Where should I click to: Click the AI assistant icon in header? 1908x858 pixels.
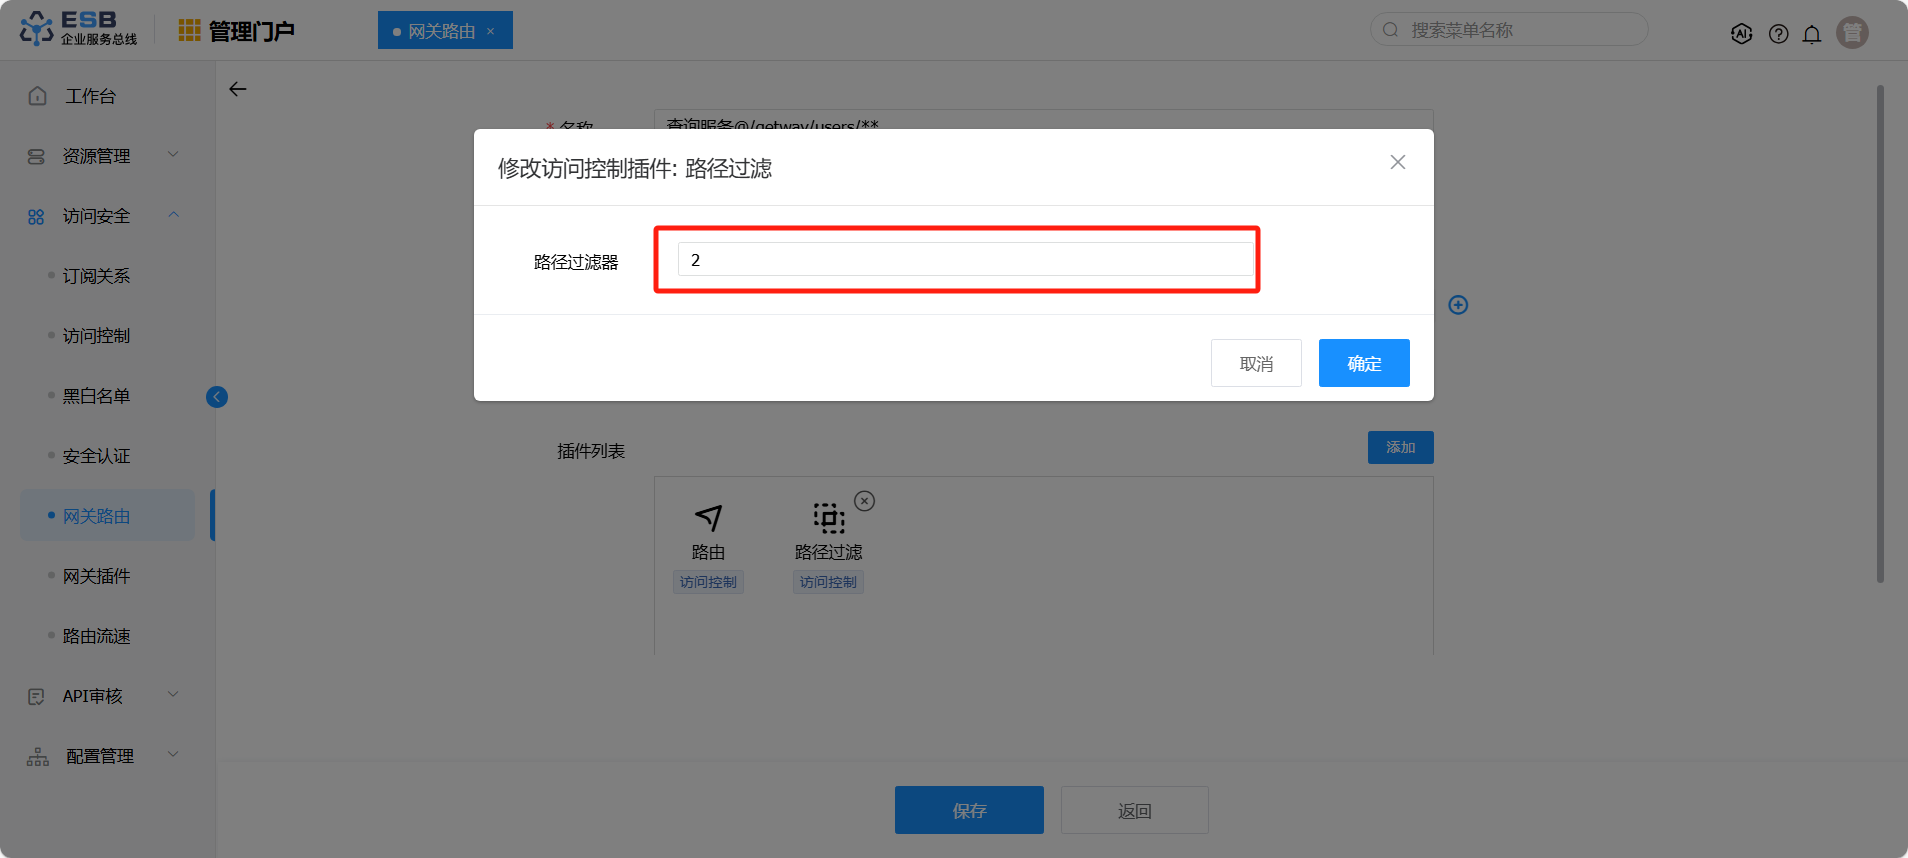[x=1741, y=33]
